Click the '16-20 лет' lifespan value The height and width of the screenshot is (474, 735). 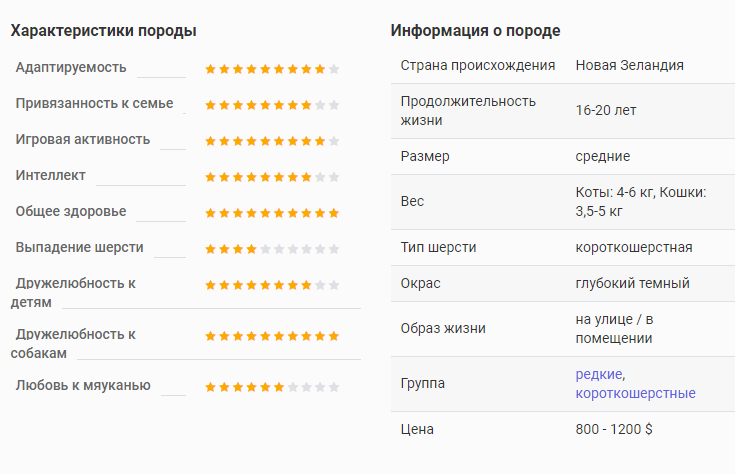click(x=606, y=111)
